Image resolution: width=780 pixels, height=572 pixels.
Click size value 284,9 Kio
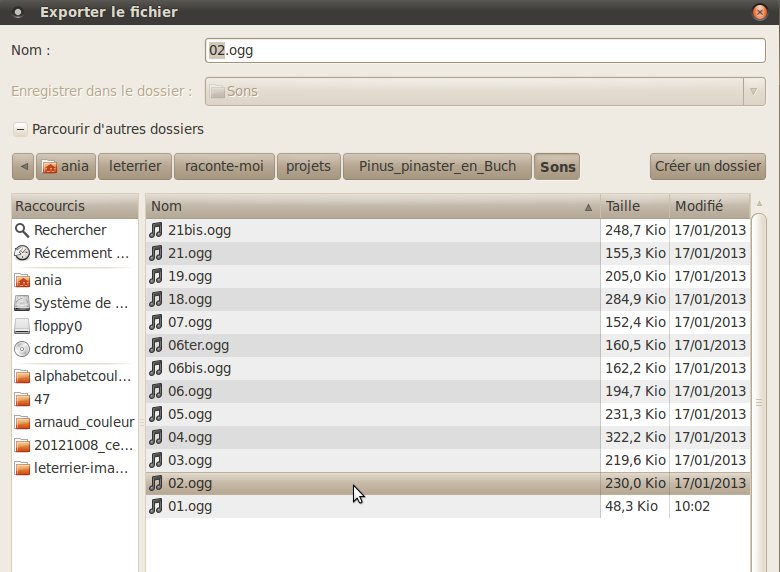[635, 299]
